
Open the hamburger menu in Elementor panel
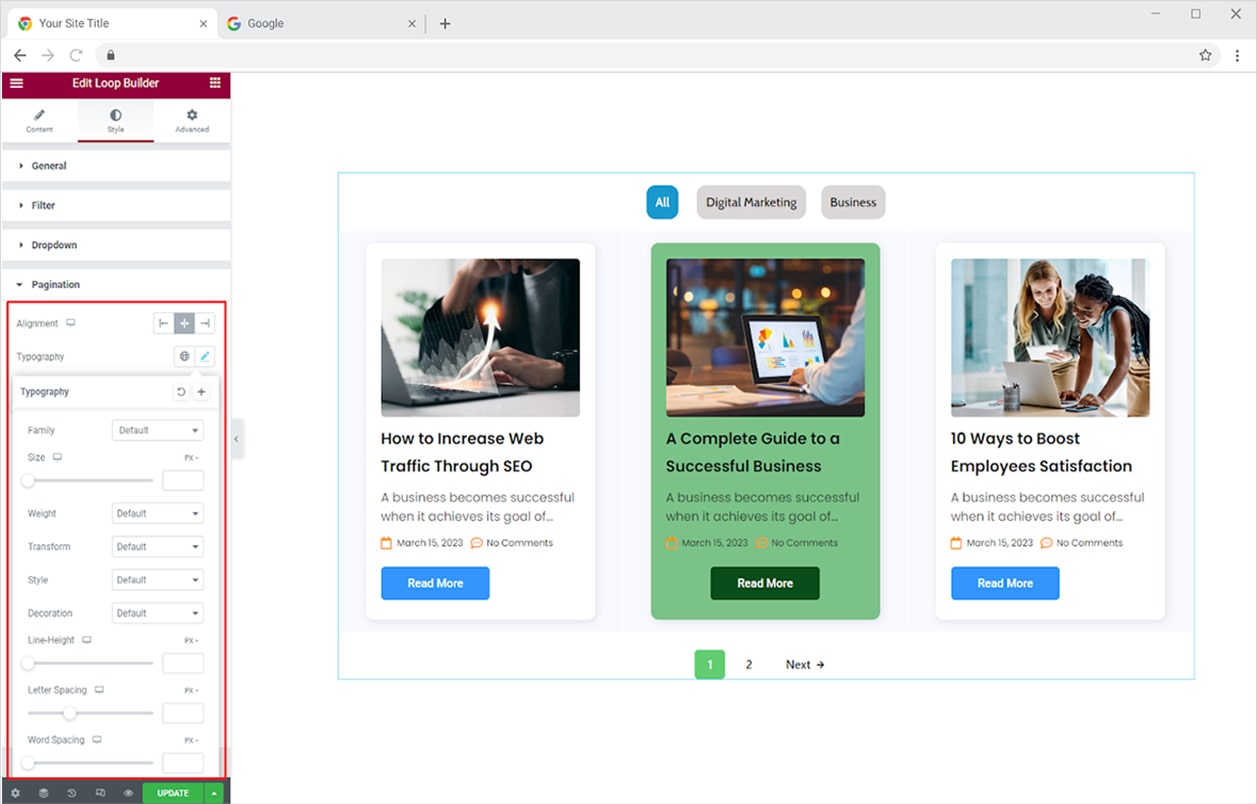point(16,83)
